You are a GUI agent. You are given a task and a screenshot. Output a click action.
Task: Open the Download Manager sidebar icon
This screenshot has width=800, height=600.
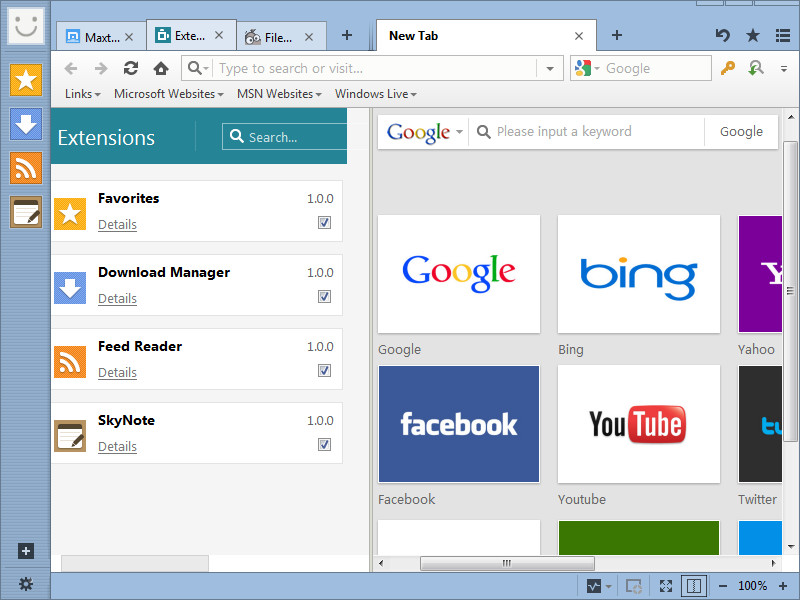[26, 124]
